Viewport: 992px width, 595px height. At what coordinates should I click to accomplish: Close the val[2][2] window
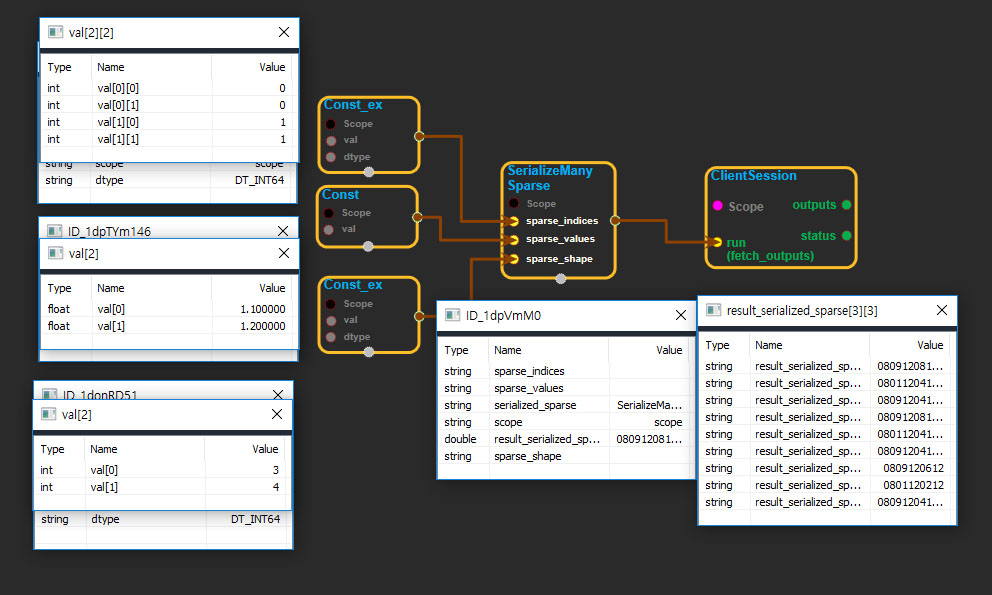pyautogui.click(x=283, y=32)
